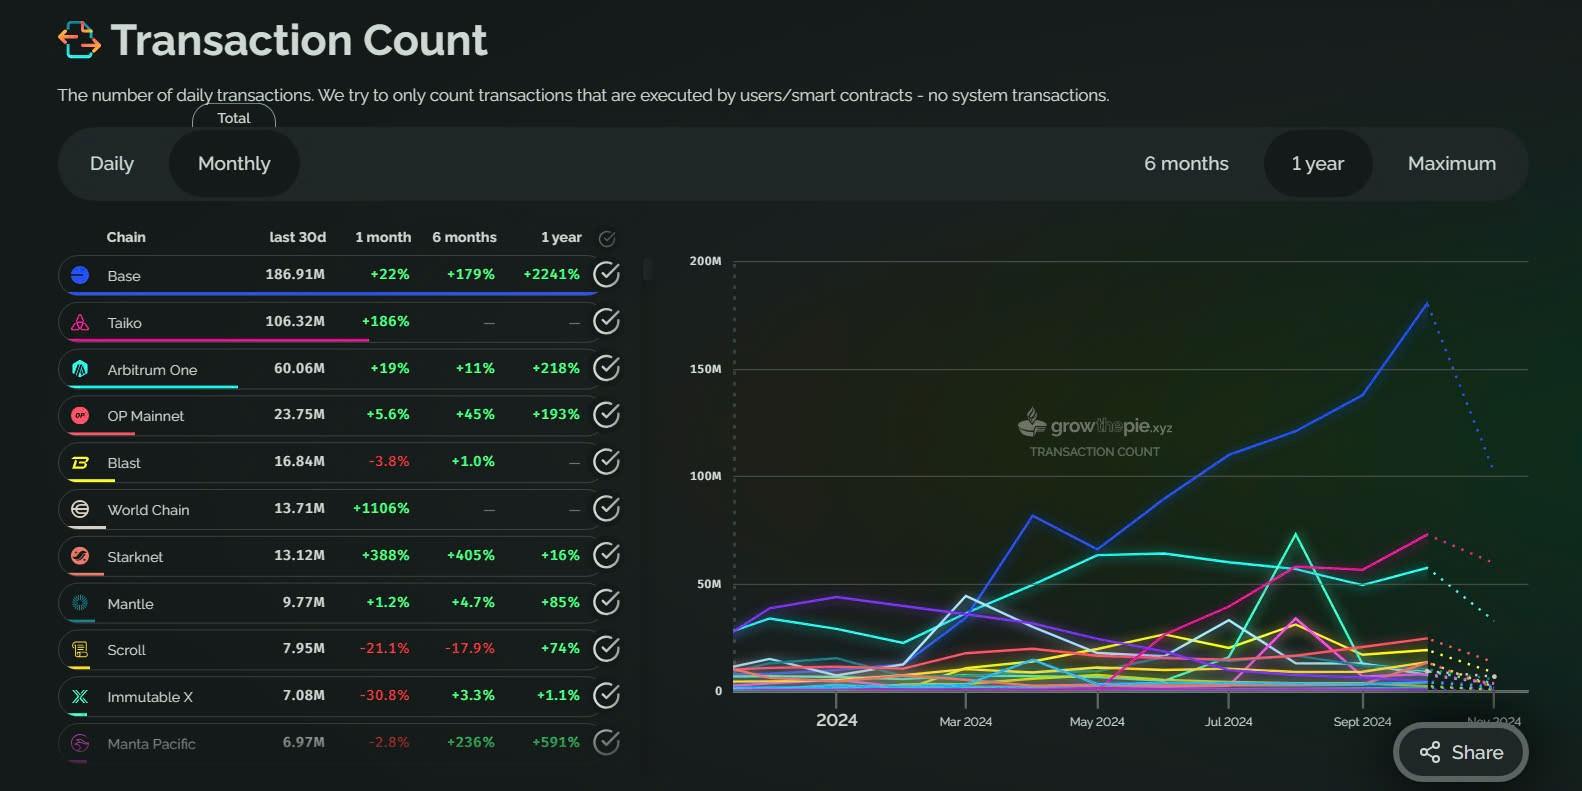Toggle Arbitrum One visibility checkmark
This screenshot has width=1582, height=791.
tap(606, 368)
